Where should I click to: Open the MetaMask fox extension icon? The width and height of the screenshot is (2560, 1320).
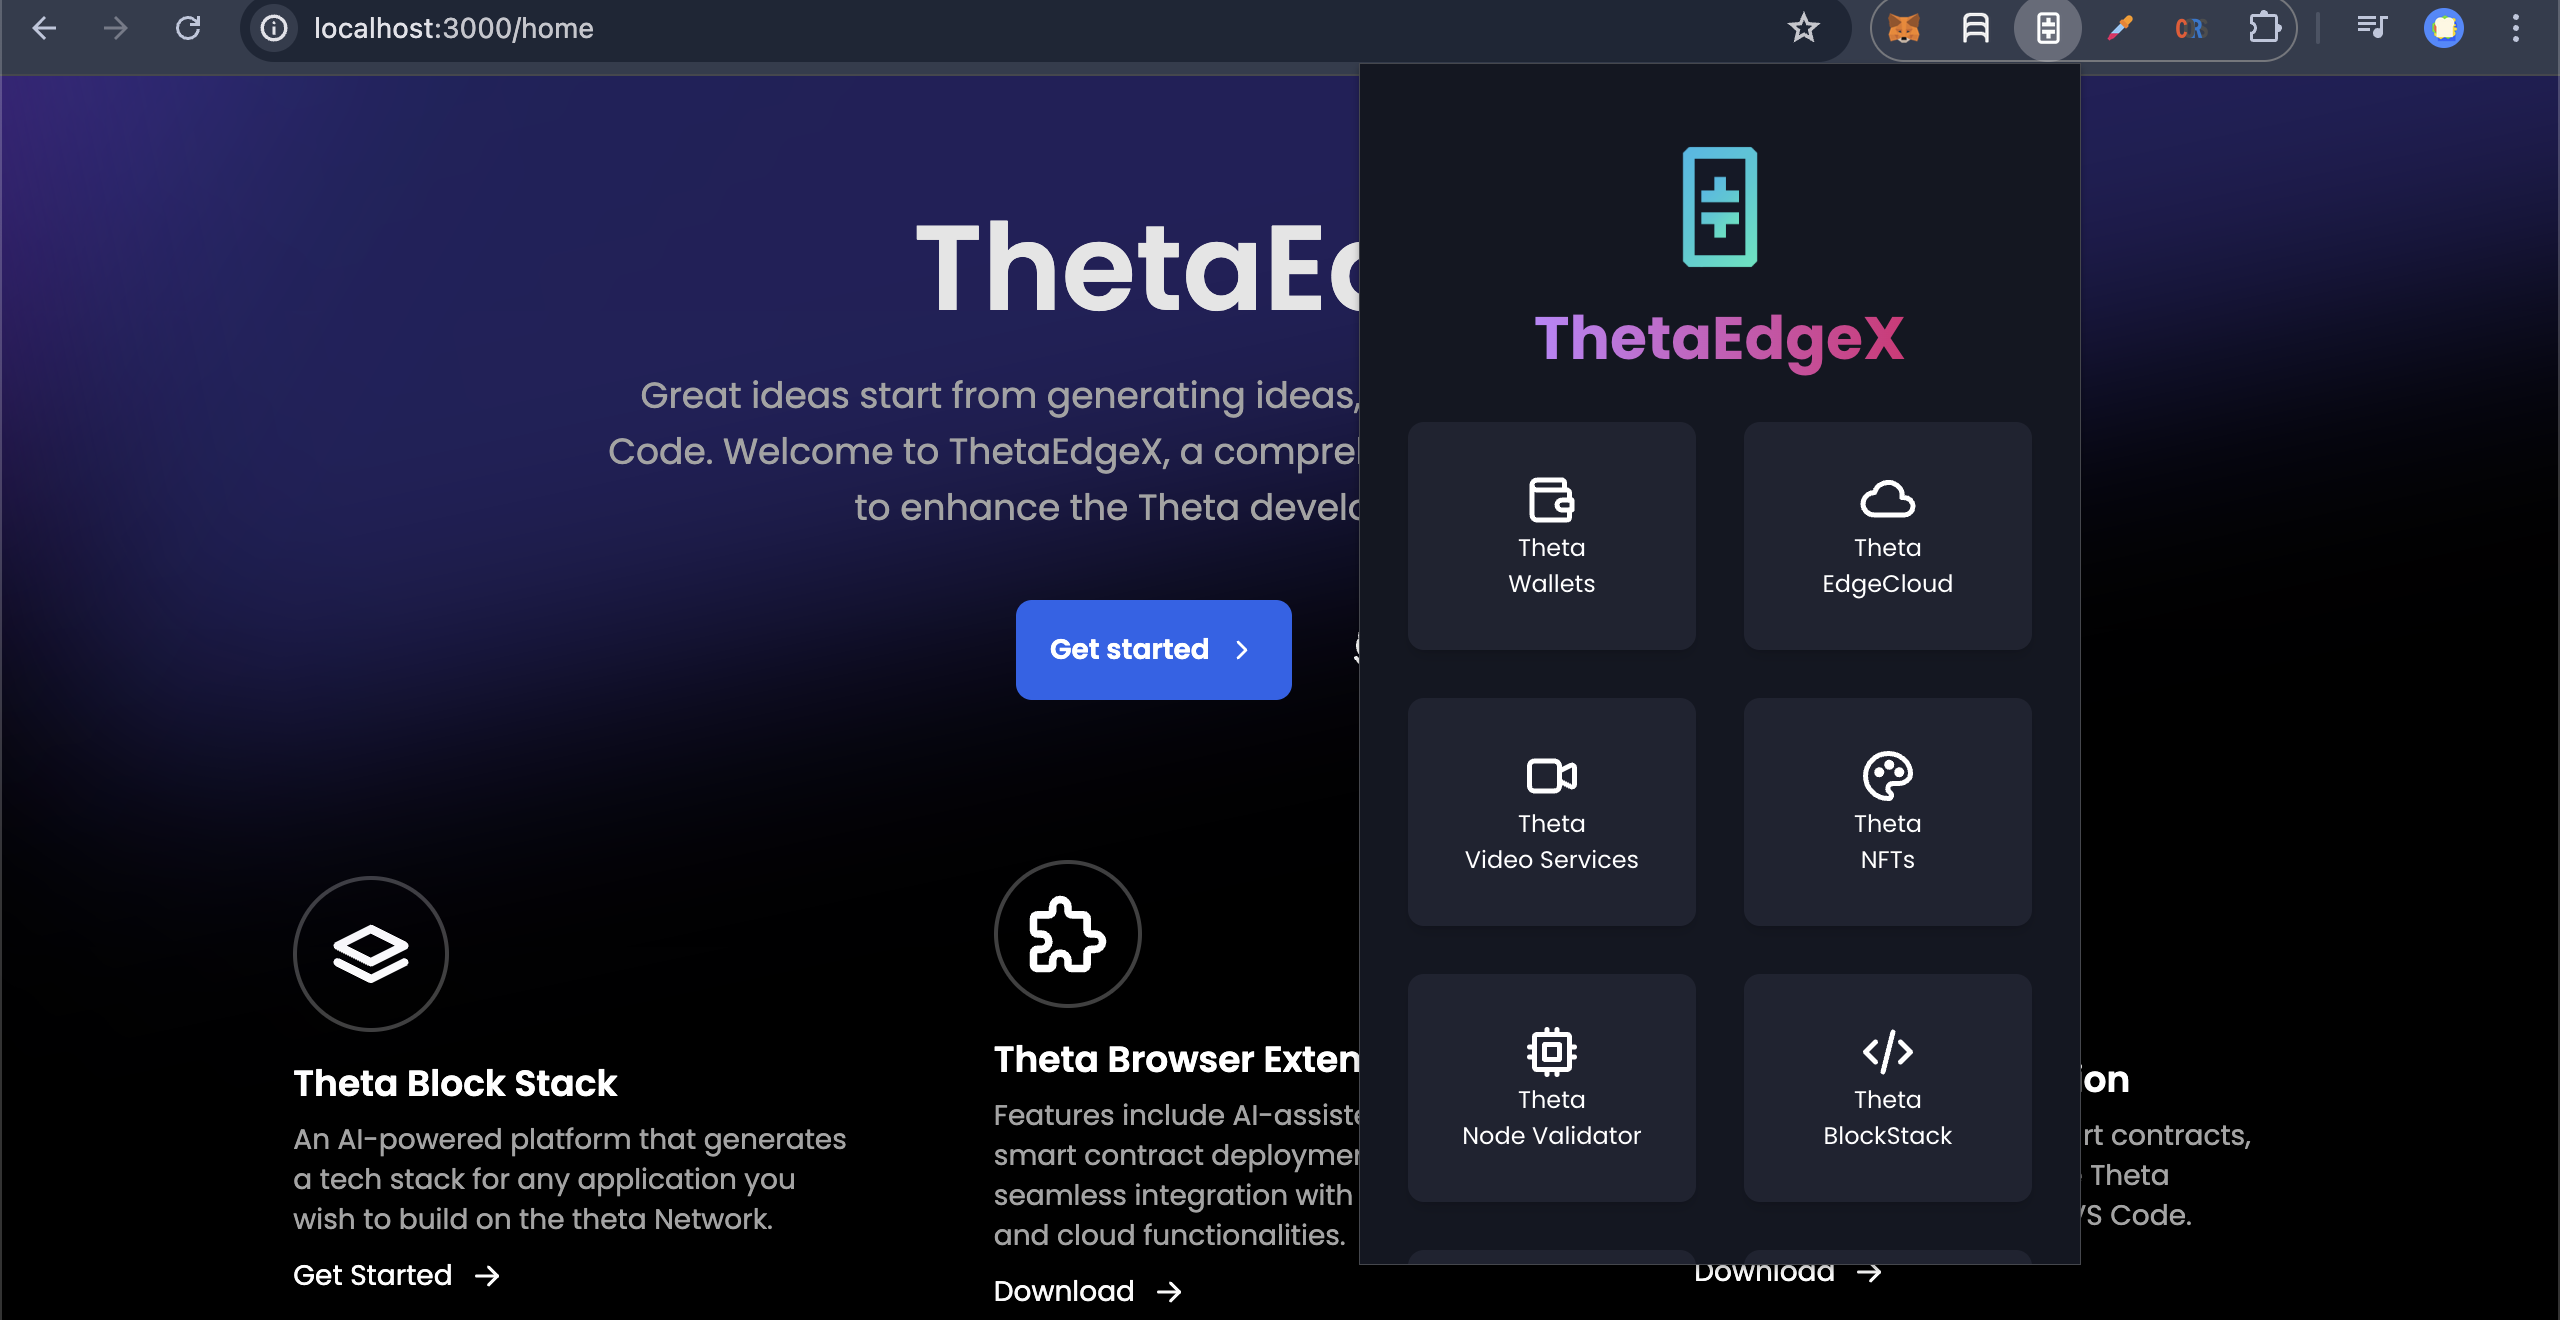[1903, 28]
